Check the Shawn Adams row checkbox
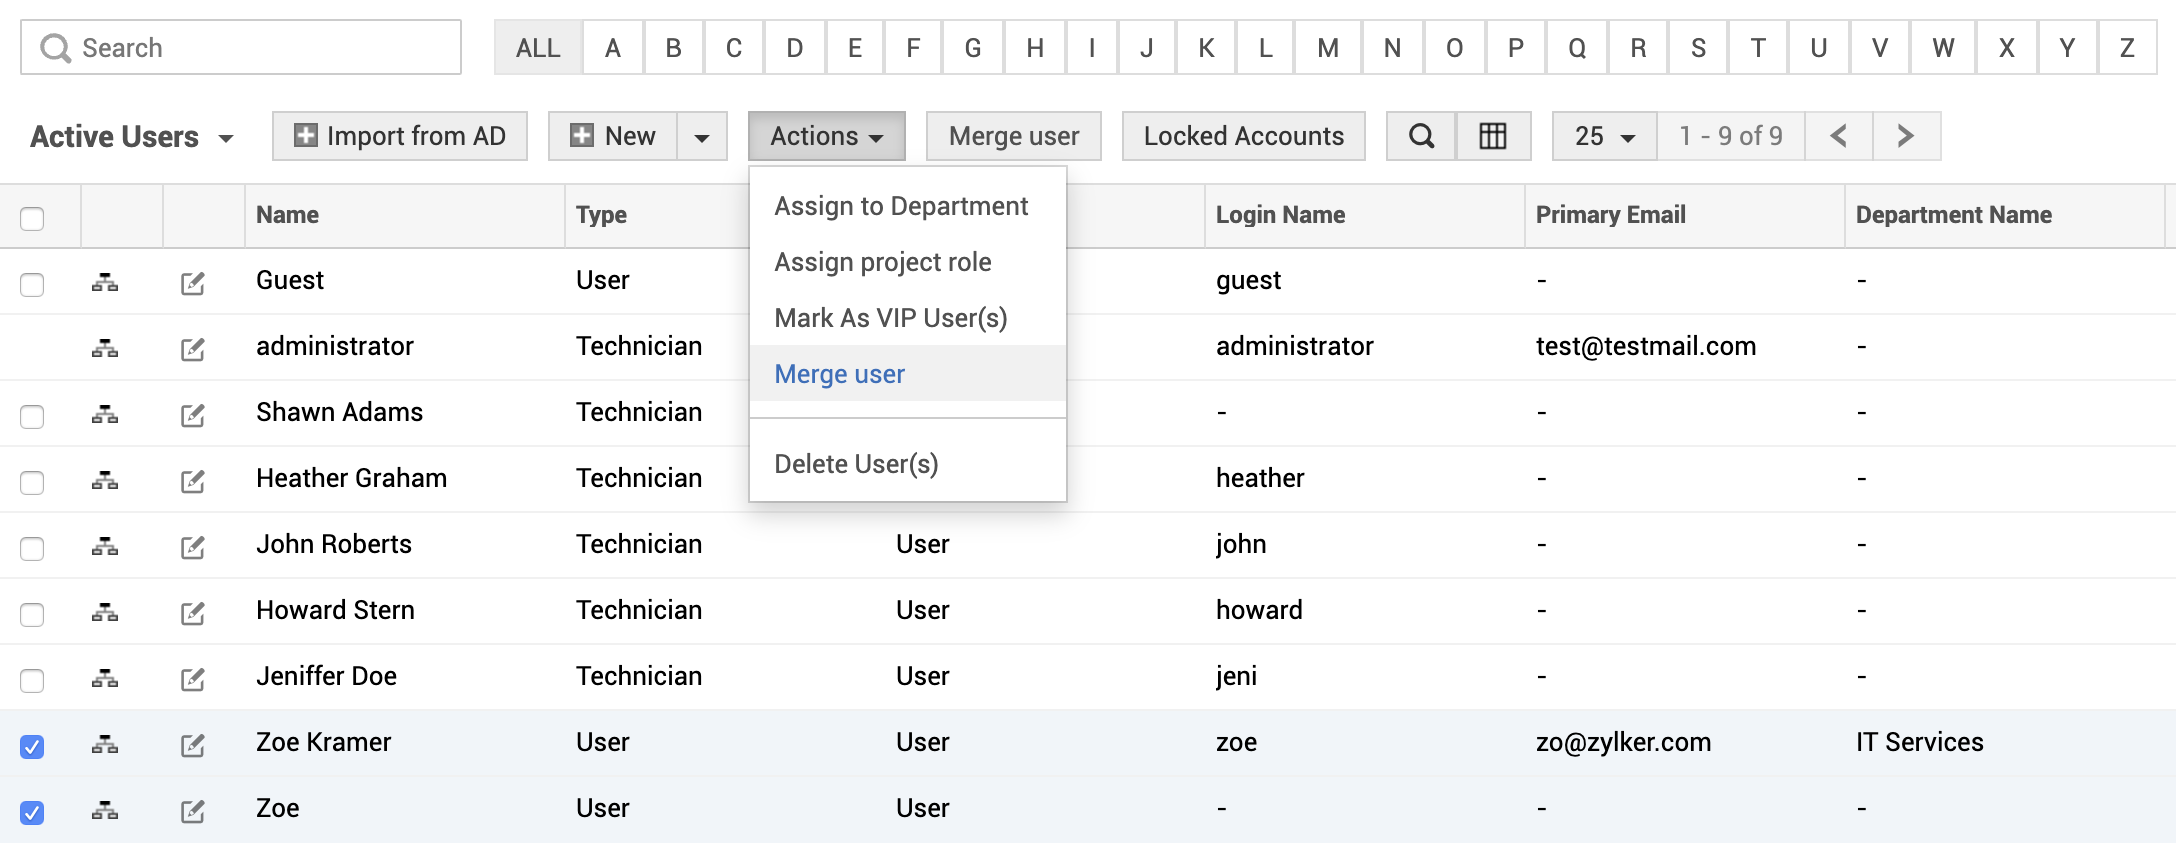 tap(32, 416)
